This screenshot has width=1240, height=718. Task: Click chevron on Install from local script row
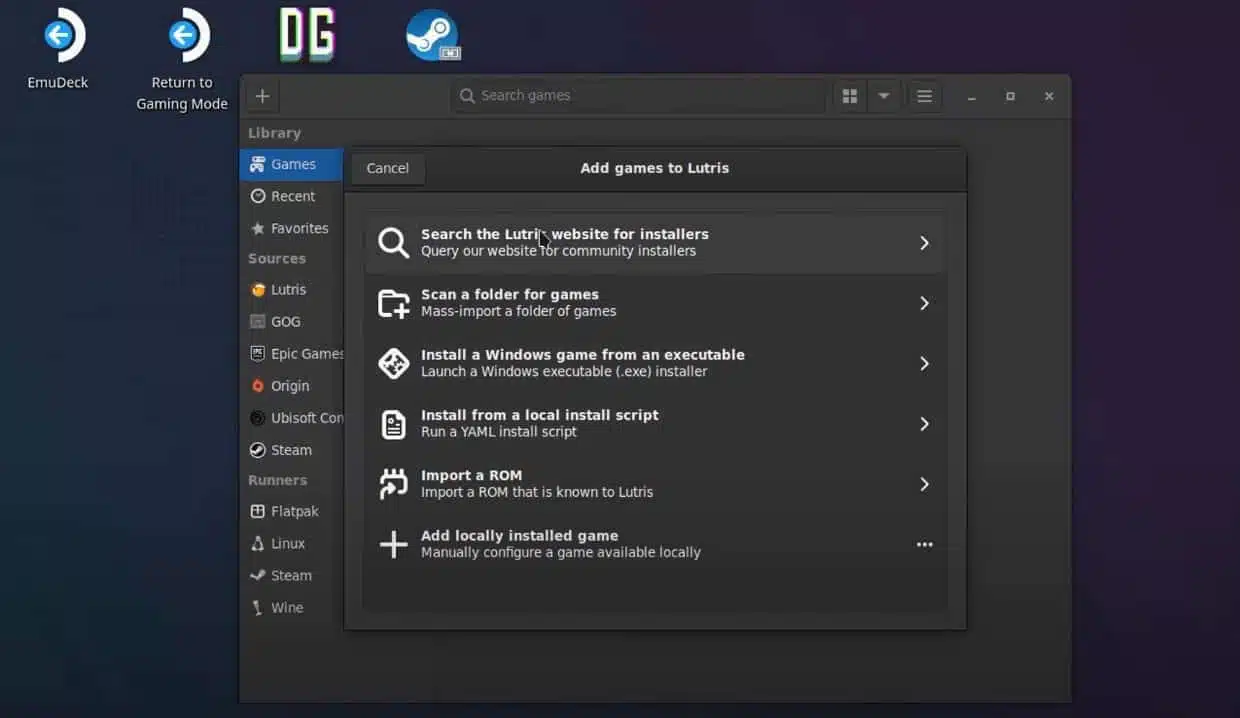click(x=924, y=424)
